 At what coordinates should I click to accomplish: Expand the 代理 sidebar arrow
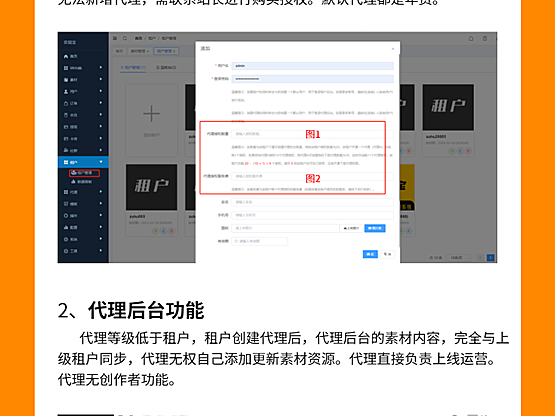coord(101,192)
